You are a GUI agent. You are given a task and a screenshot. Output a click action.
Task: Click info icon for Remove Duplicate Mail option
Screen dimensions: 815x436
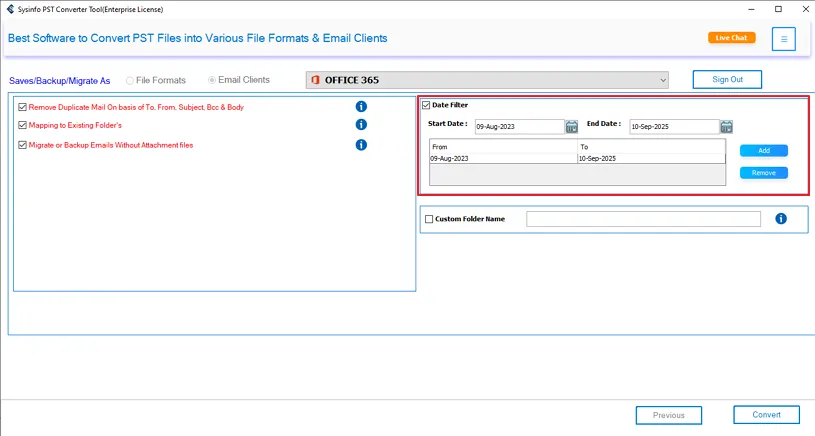coord(361,107)
